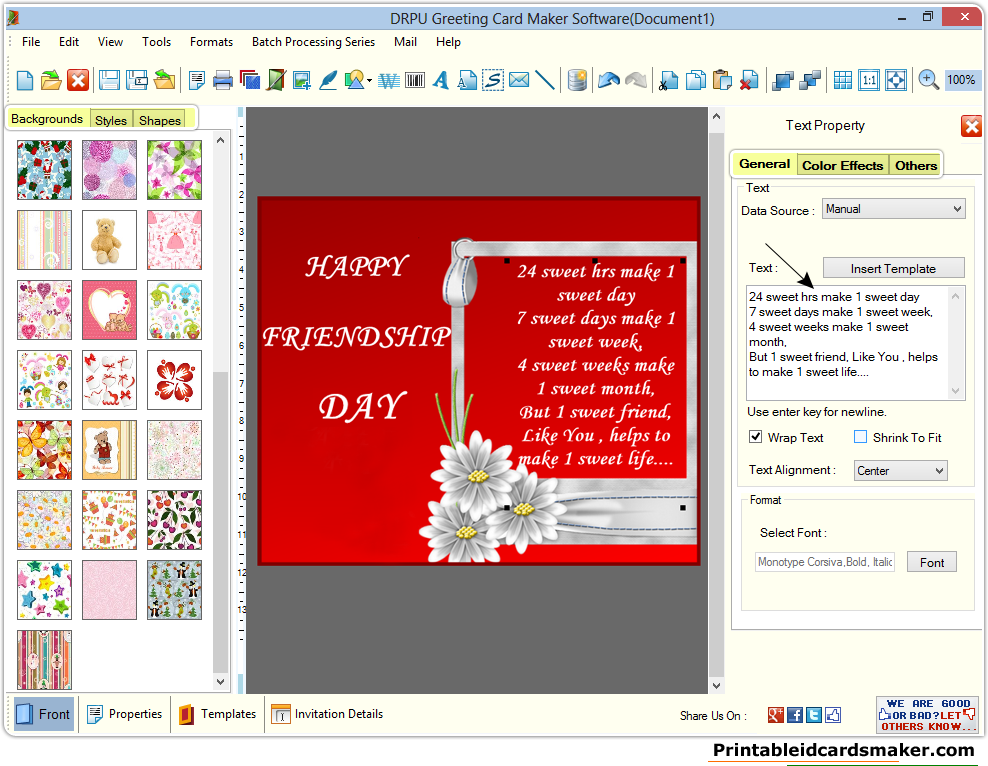Delete selection with the red-X page icon
Viewport: 988px width, 766px height.
[749, 80]
